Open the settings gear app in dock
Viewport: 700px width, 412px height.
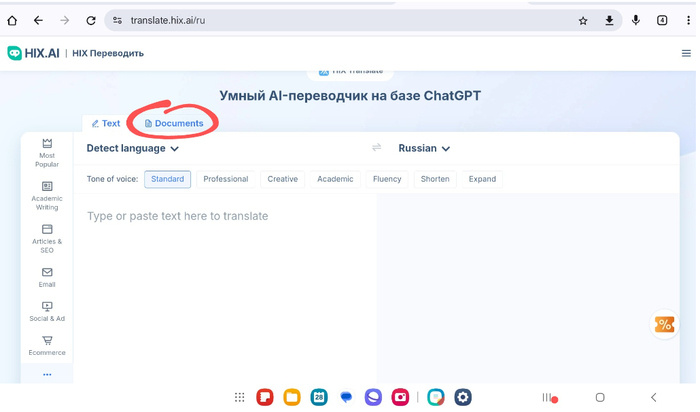click(x=463, y=397)
